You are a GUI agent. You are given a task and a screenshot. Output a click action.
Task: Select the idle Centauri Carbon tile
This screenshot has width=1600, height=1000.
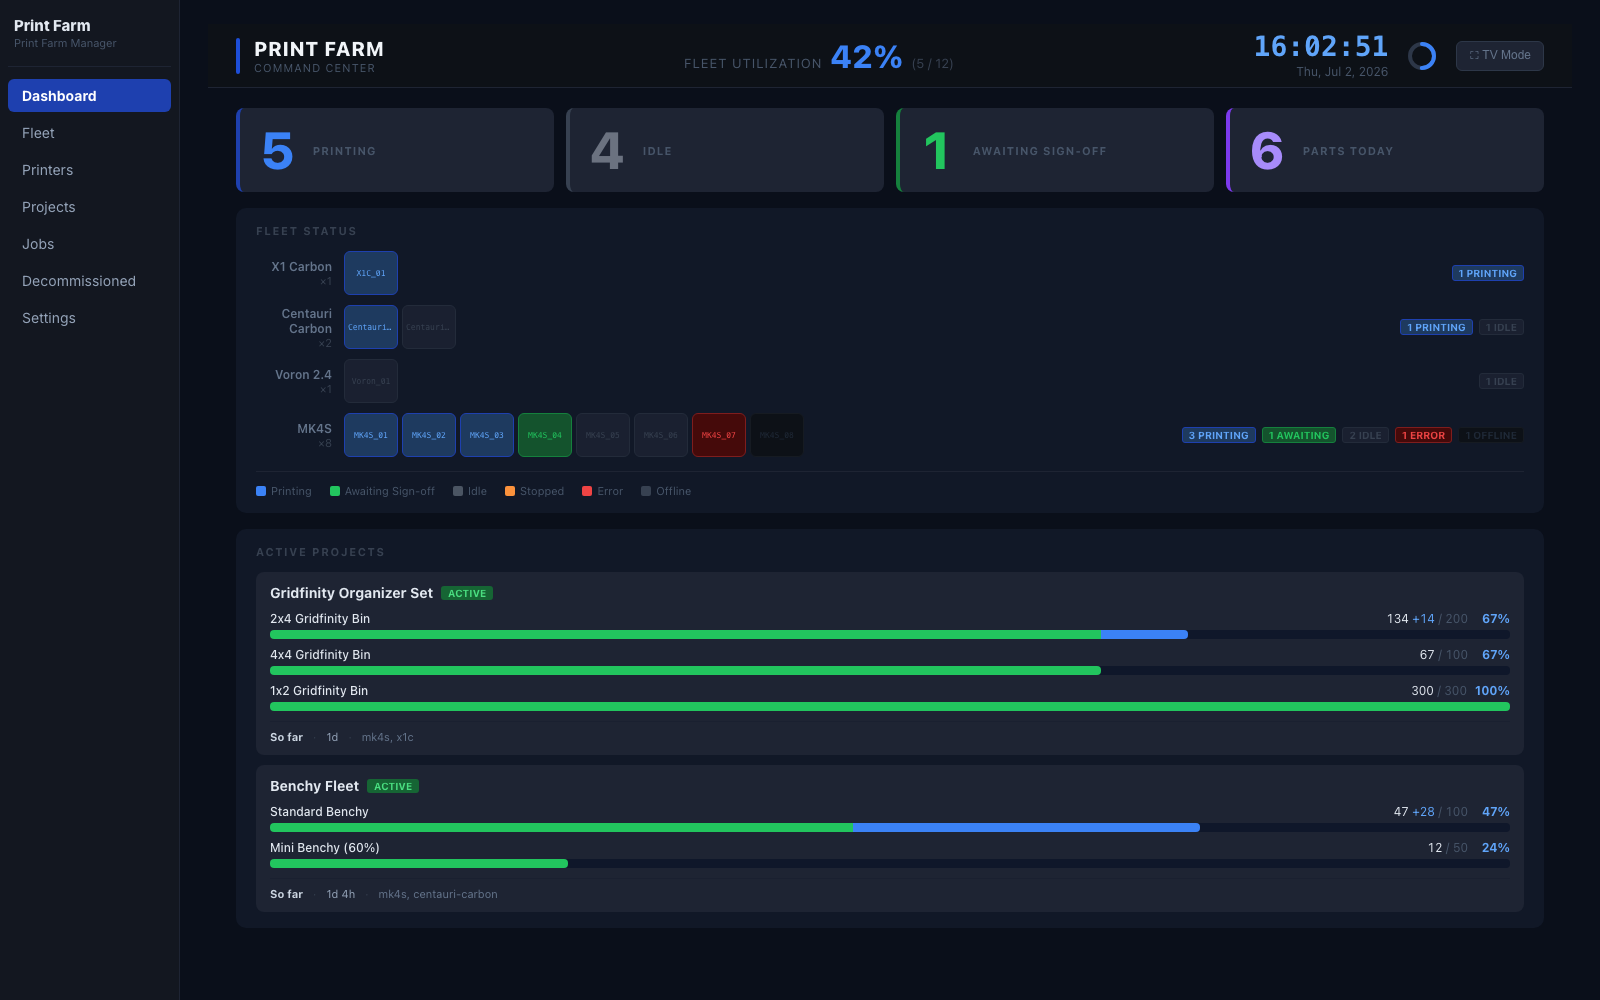click(429, 327)
